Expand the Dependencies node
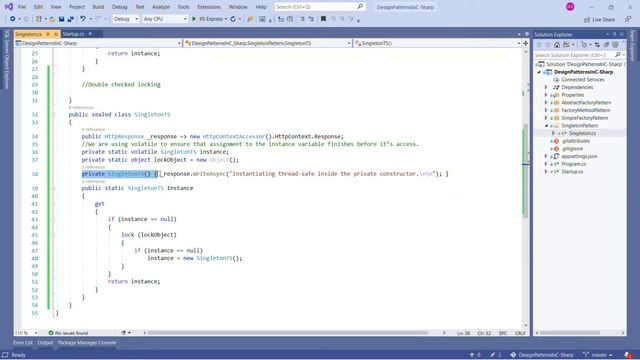Image resolution: width=640 pixels, height=360 pixels. tap(546, 87)
